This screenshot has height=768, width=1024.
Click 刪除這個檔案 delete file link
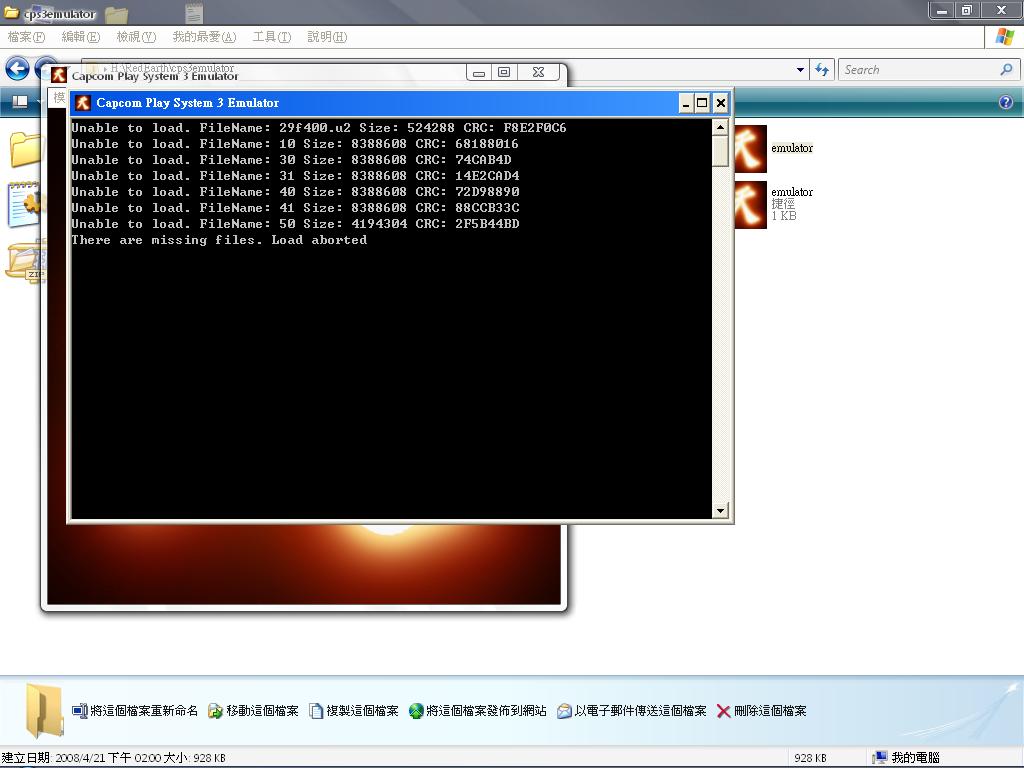(761, 711)
